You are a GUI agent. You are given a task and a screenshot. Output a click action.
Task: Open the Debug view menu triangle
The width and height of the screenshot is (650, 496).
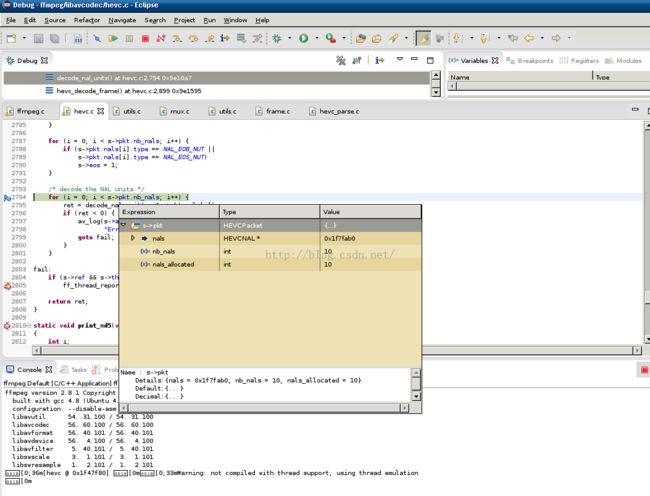(400, 60)
